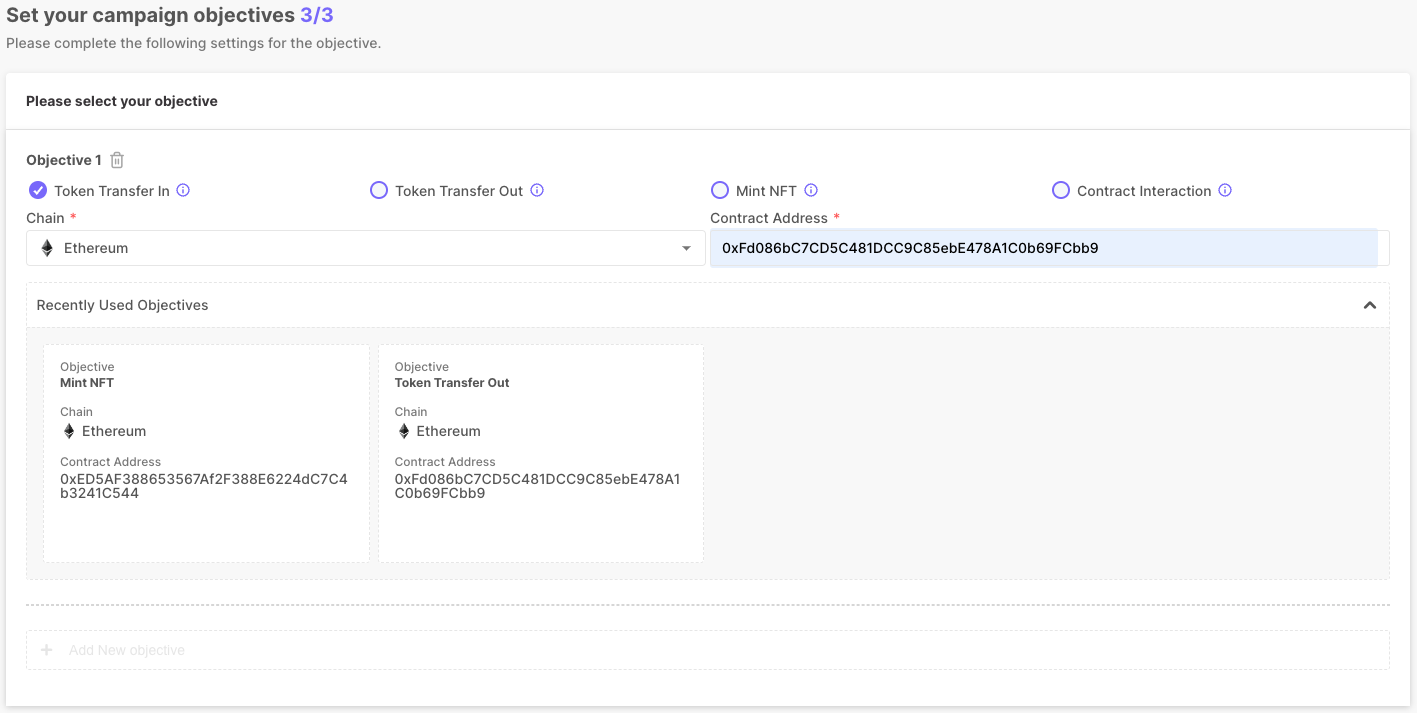The height and width of the screenshot is (713, 1417).
Task: Click Ethereum chain in Token Transfer Out card
Action: click(x=448, y=431)
